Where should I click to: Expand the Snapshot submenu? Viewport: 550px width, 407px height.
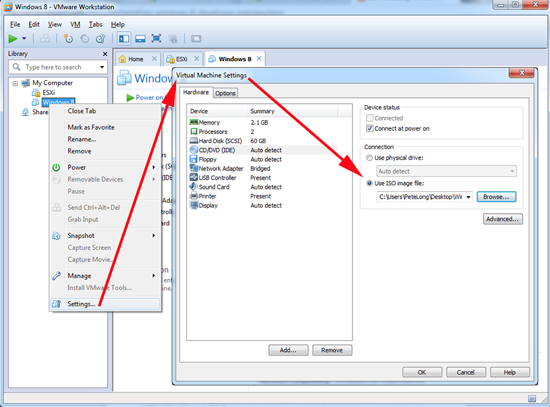pos(105,235)
